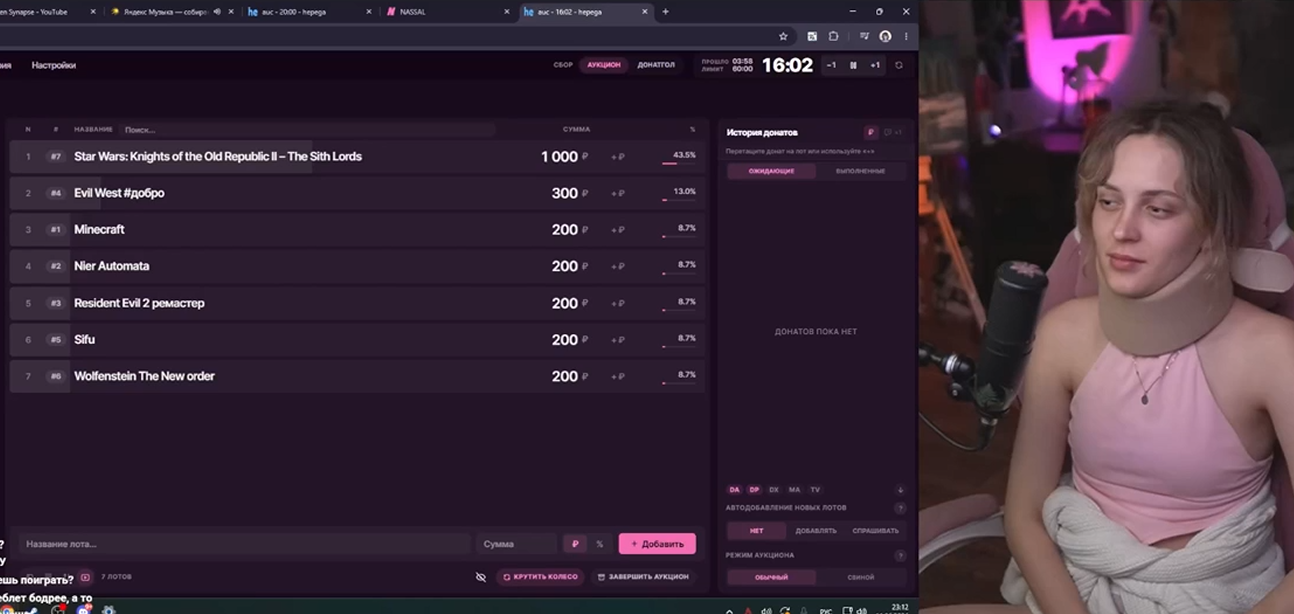Click the lot search field Поиск

pyautogui.click(x=308, y=129)
